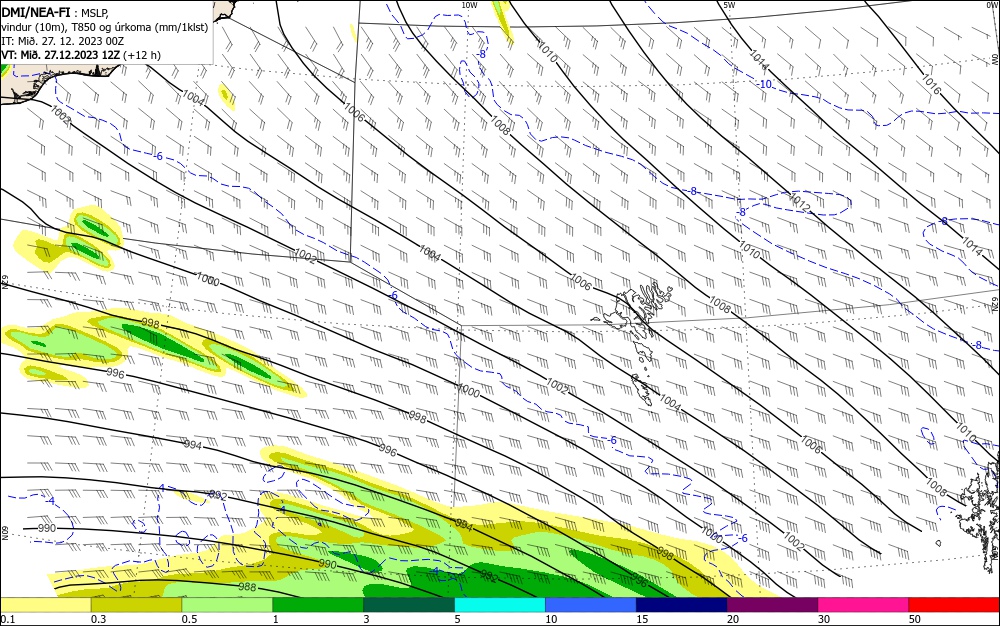Viewport: 1000px width, 626px height.
Task: Click the pink 30–50 legend swatch
Action: 863,605
